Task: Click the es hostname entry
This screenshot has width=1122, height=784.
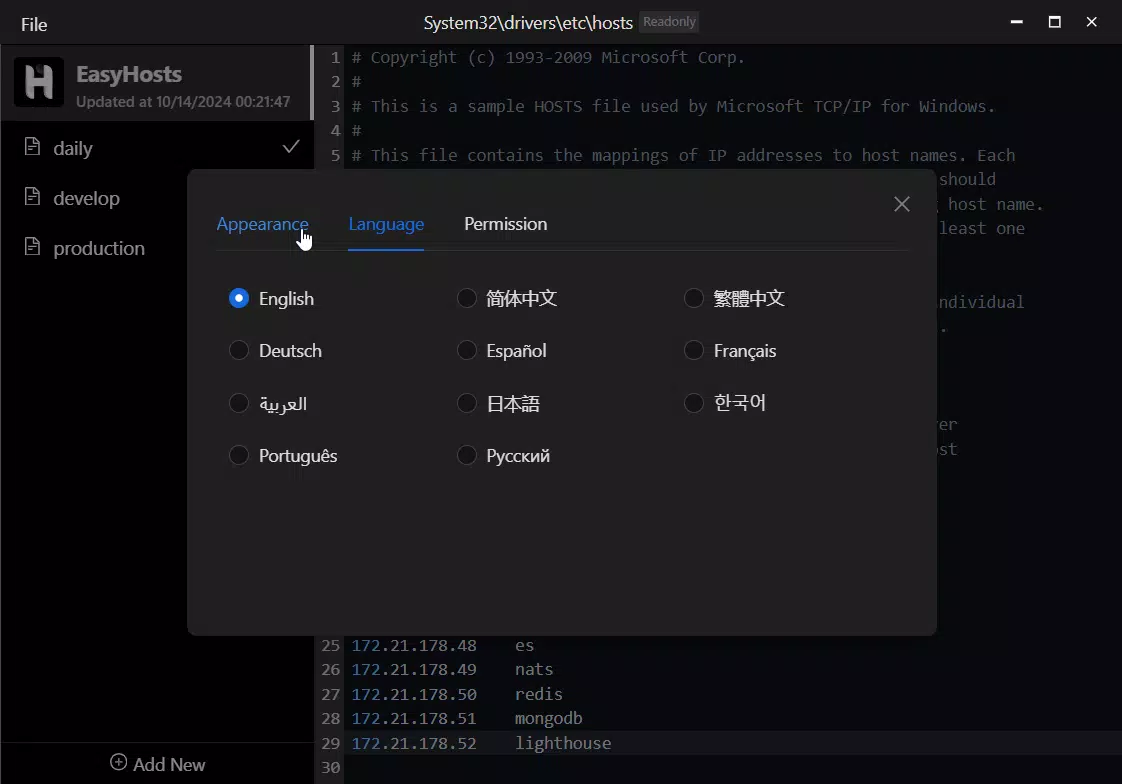Action: tap(525, 645)
